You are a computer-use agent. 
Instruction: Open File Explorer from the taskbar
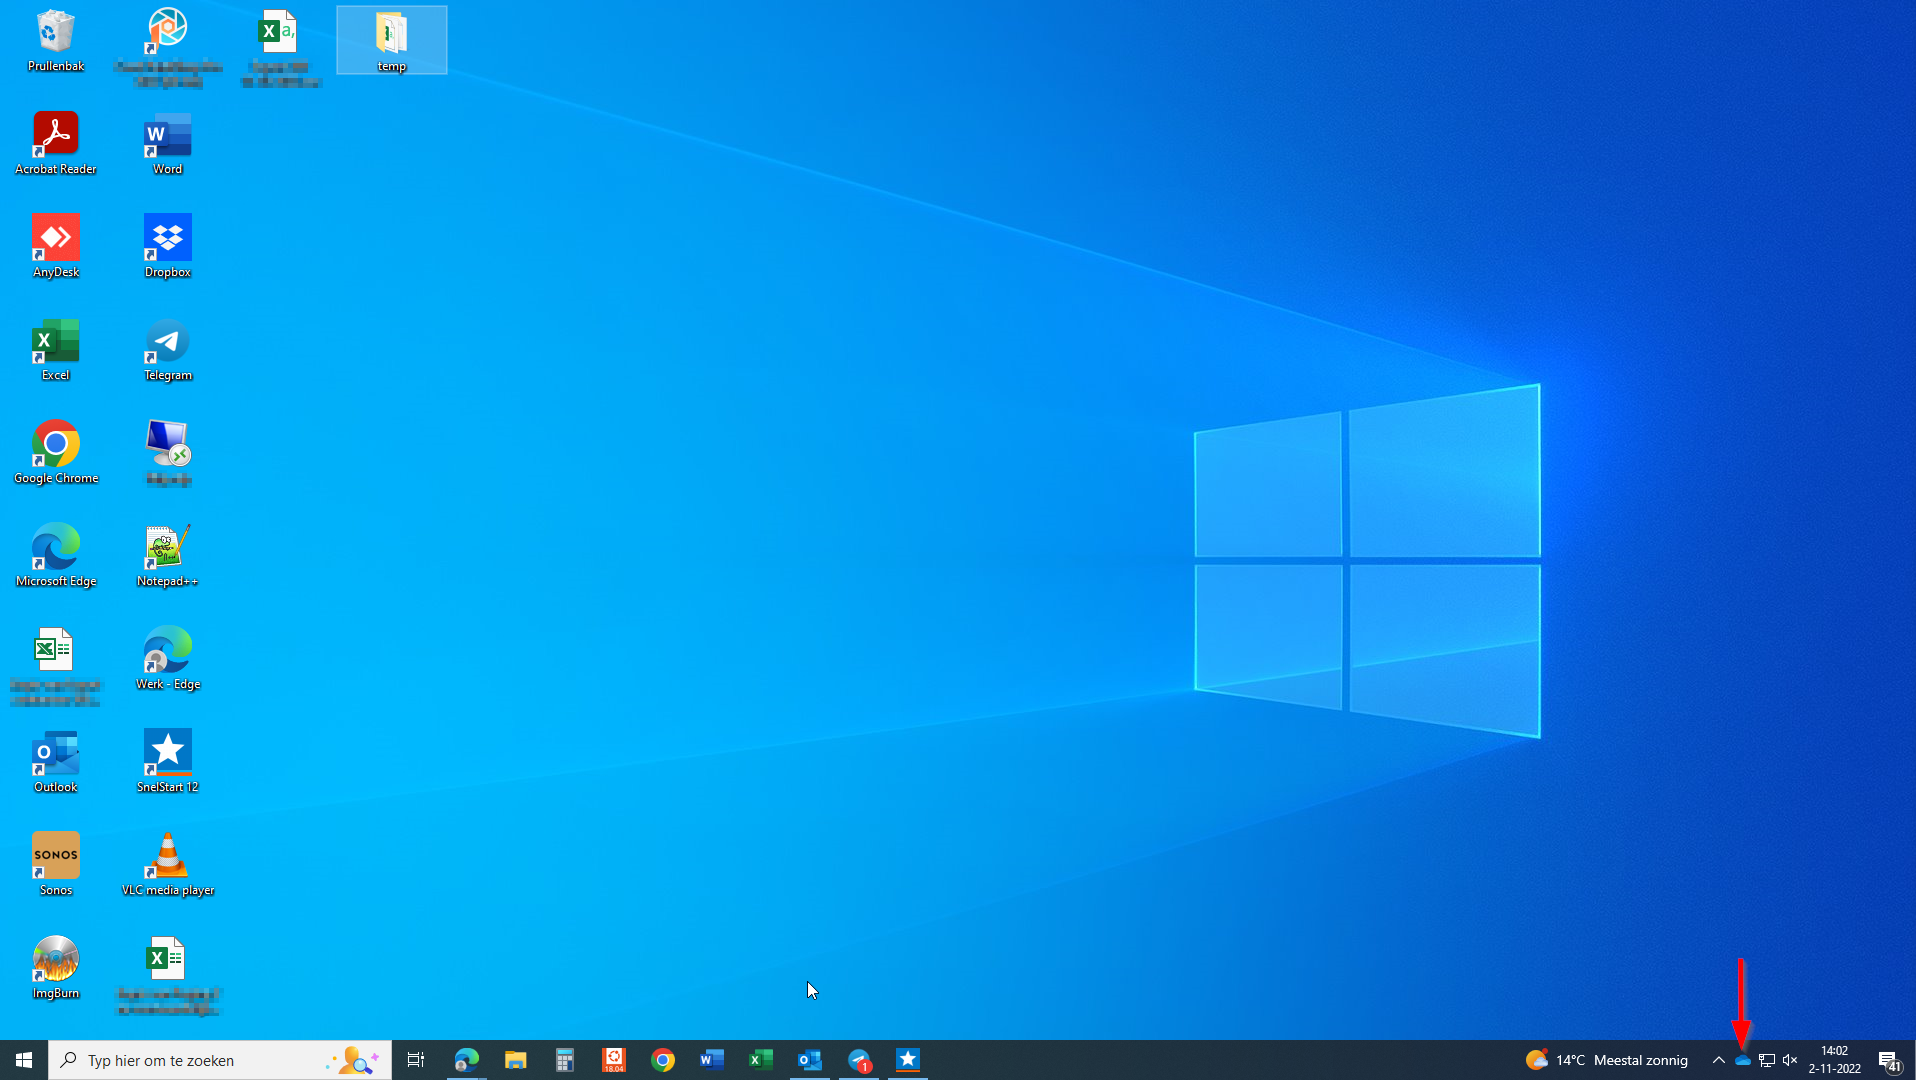point(516,1060)
